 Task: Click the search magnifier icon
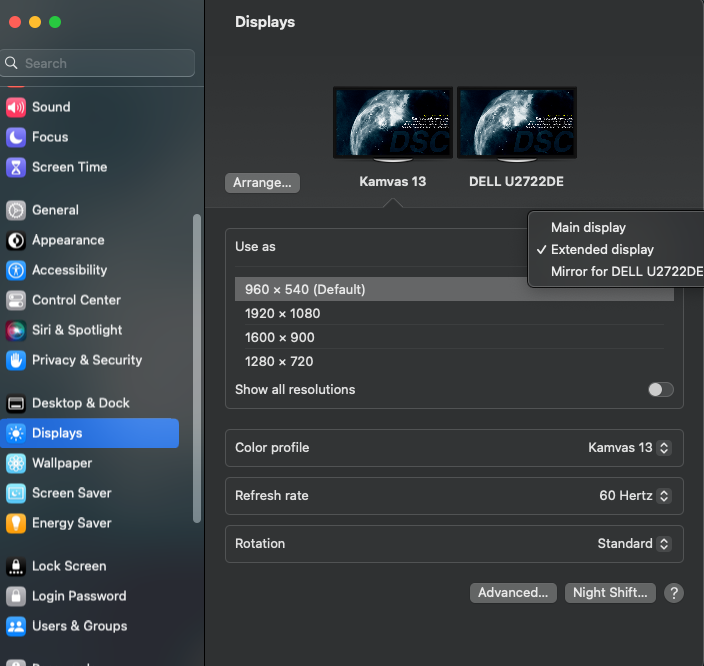11,63
